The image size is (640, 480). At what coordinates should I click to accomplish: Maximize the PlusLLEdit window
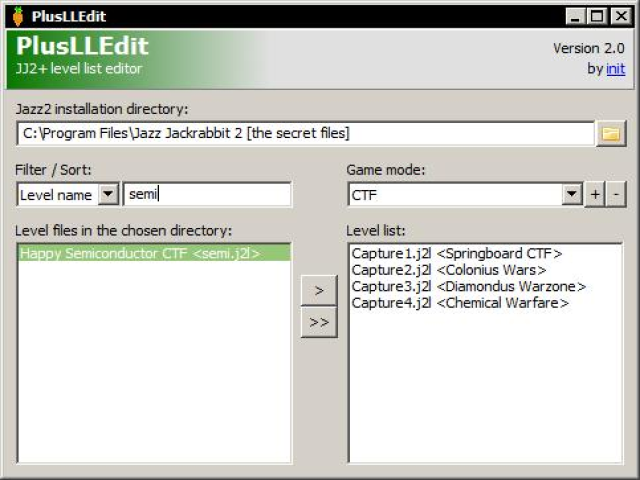tap(597, 17)
